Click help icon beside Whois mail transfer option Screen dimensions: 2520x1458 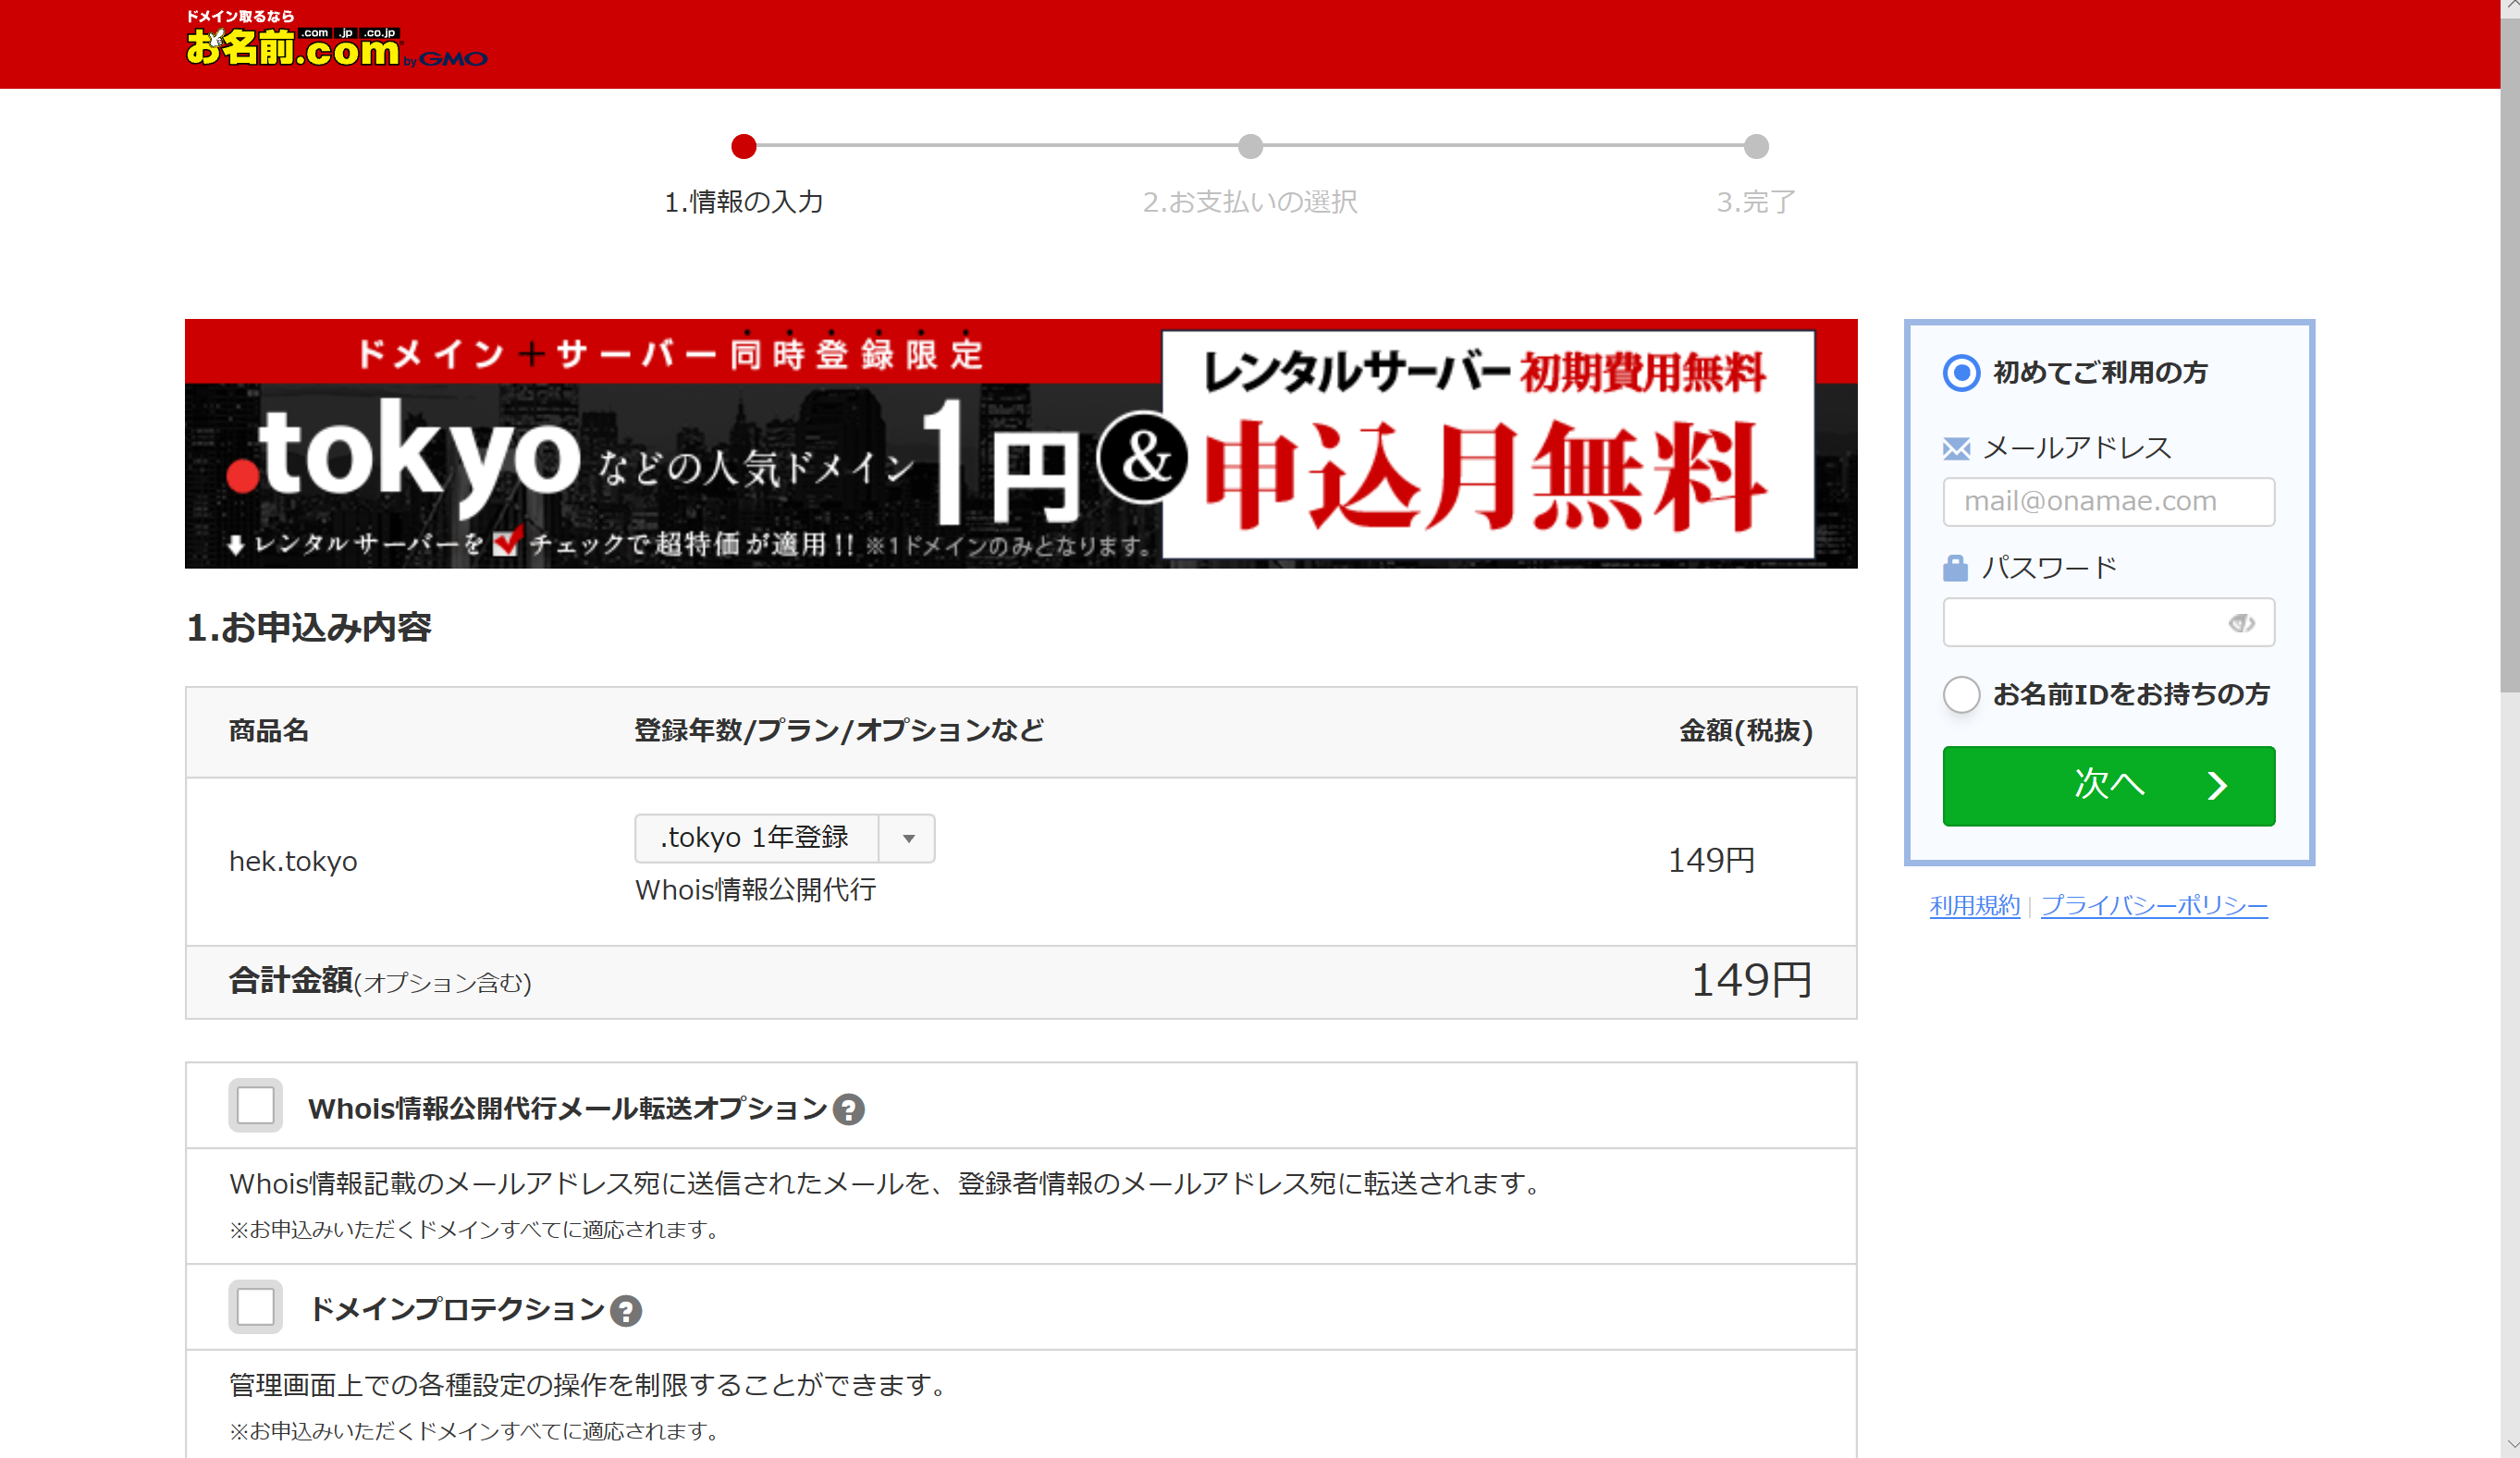pyautogui.click(x=848, y=1109)
